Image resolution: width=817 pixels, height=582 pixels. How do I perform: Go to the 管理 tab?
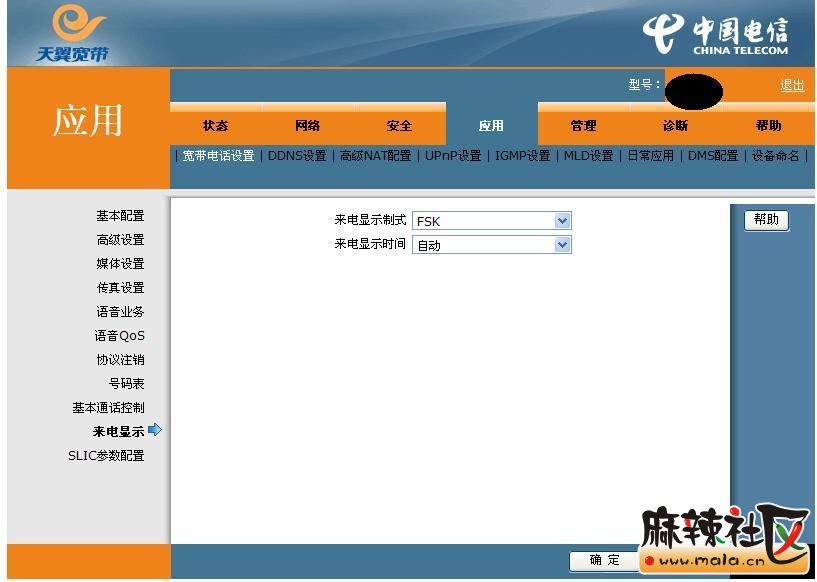pos(583,126)
